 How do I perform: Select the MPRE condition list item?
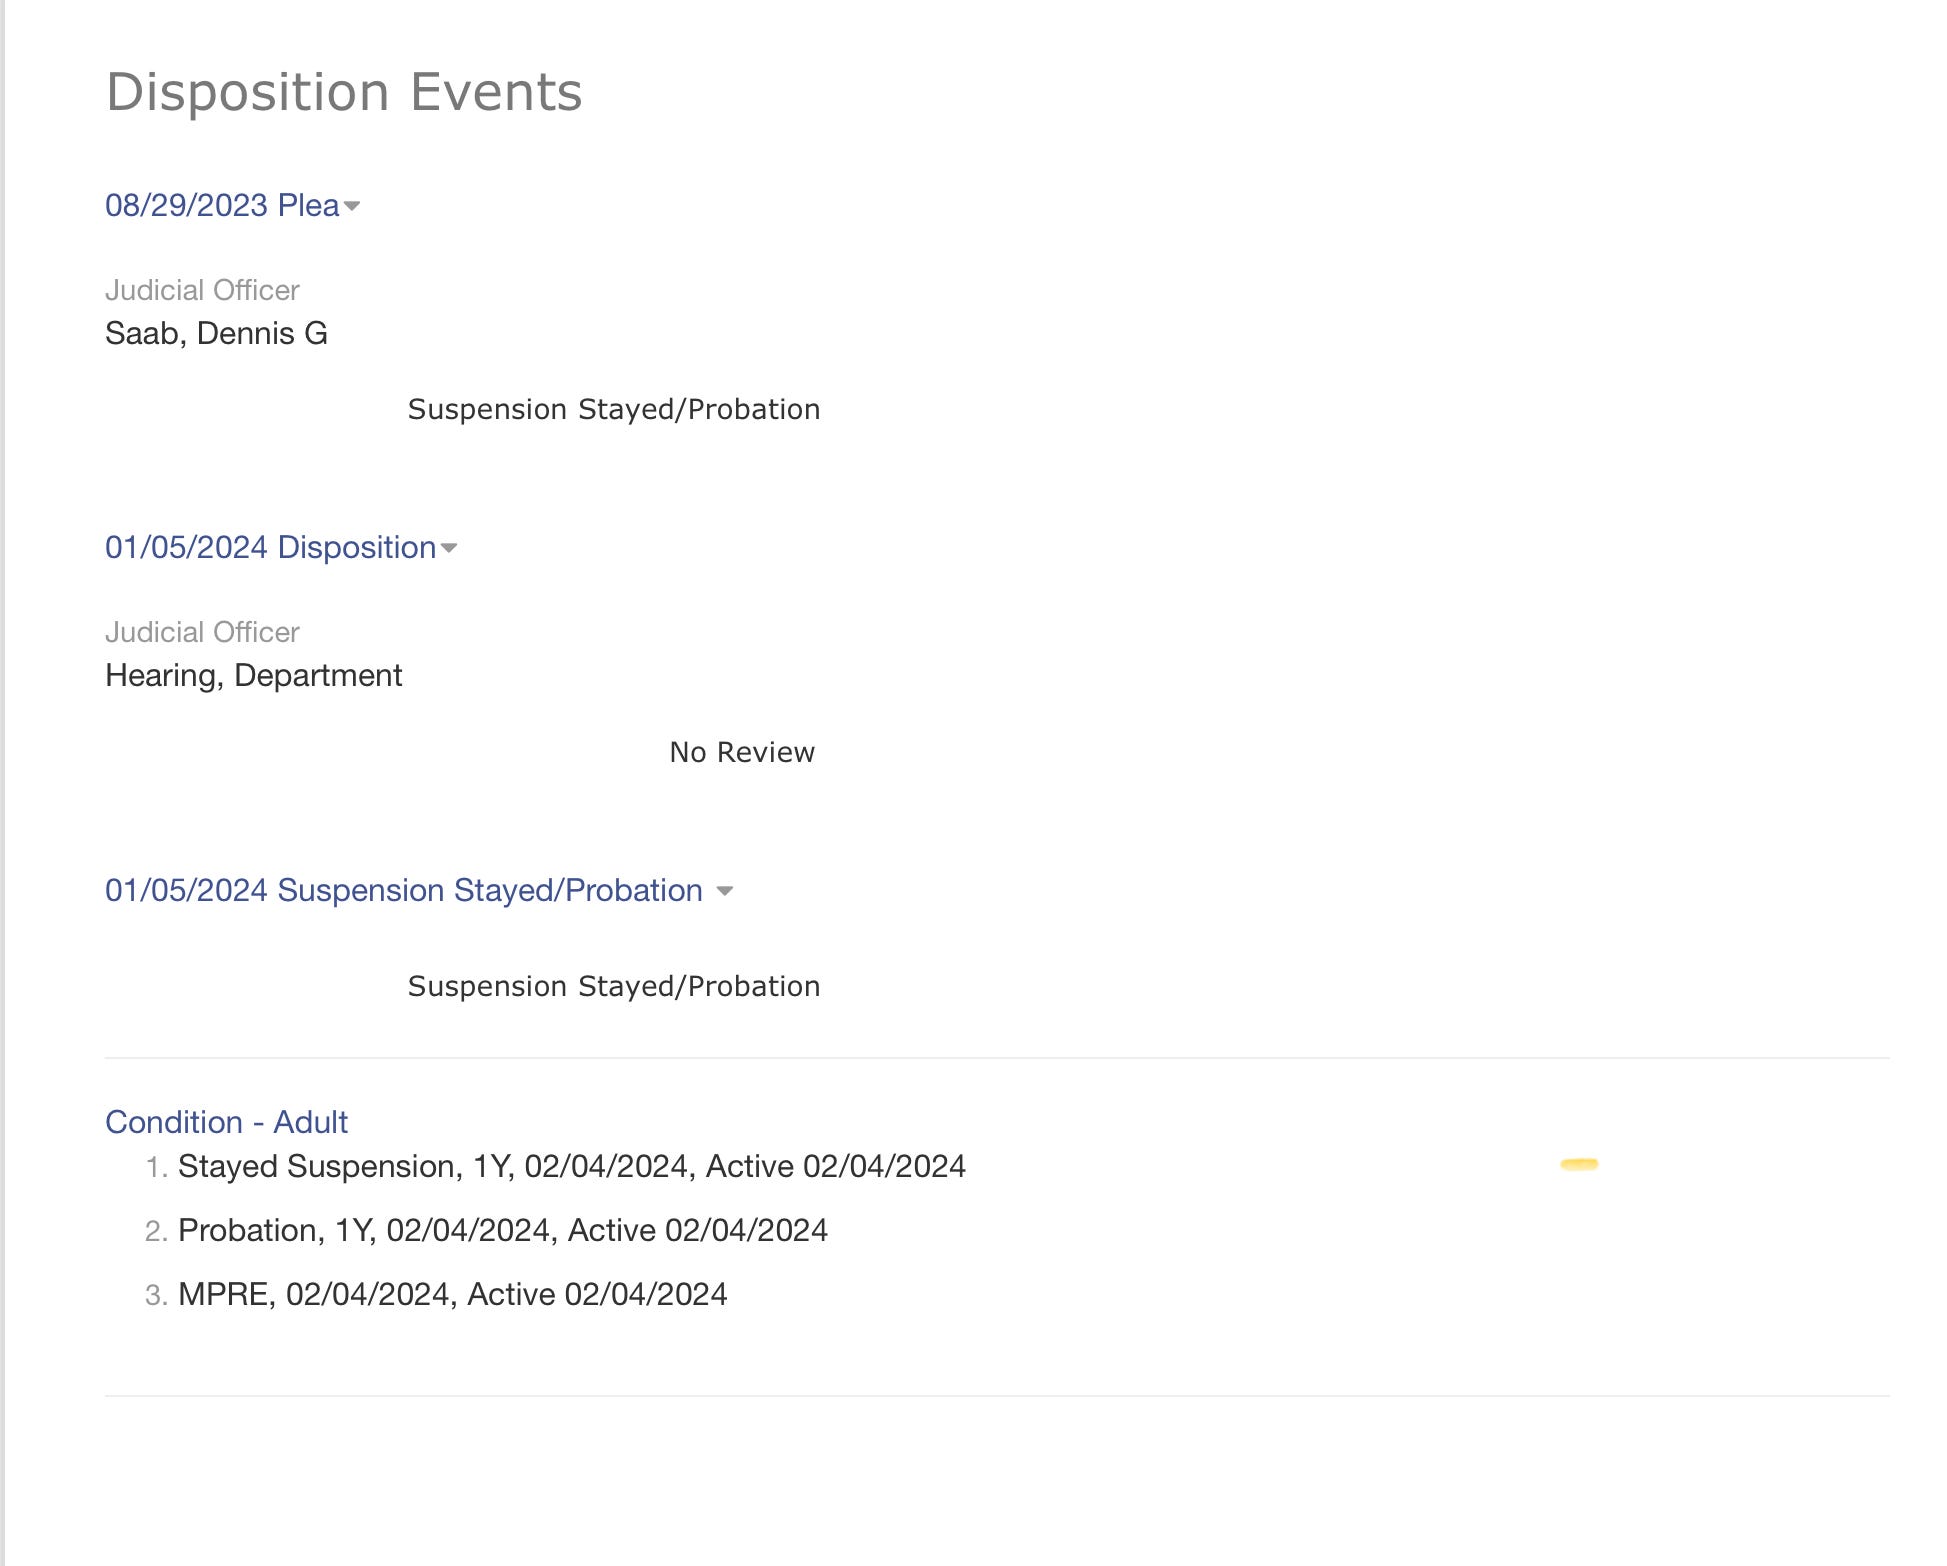(x=452, y=1294)
